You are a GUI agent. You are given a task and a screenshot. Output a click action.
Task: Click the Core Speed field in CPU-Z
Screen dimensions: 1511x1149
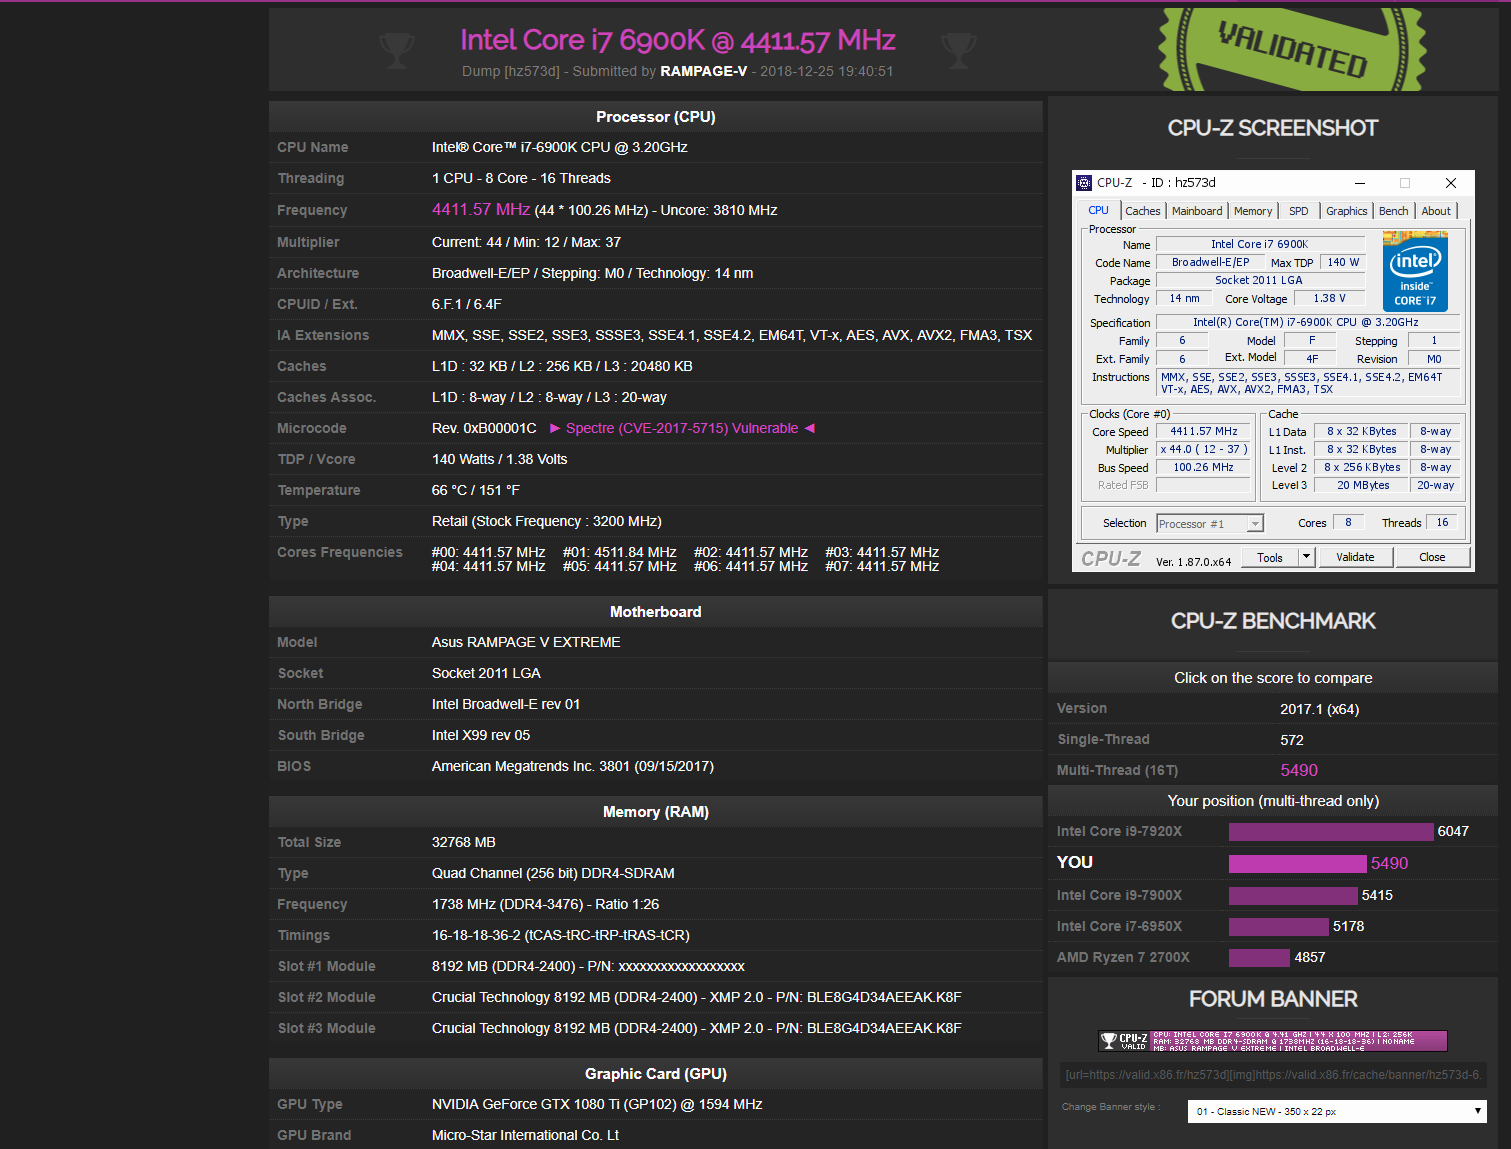tap(1204, 432)
